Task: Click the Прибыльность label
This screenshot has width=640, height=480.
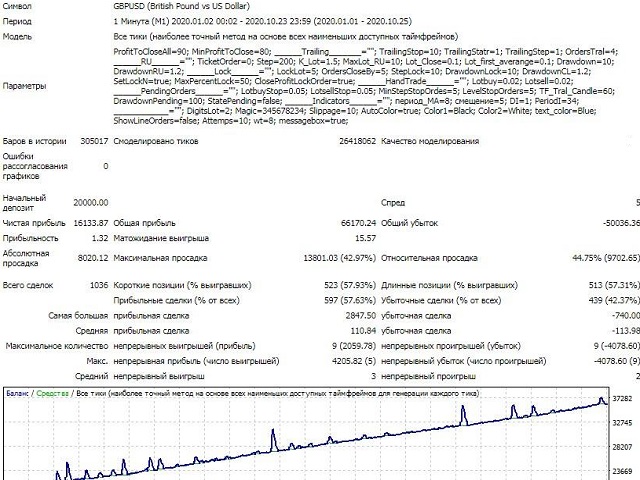Action: point(31,238)
